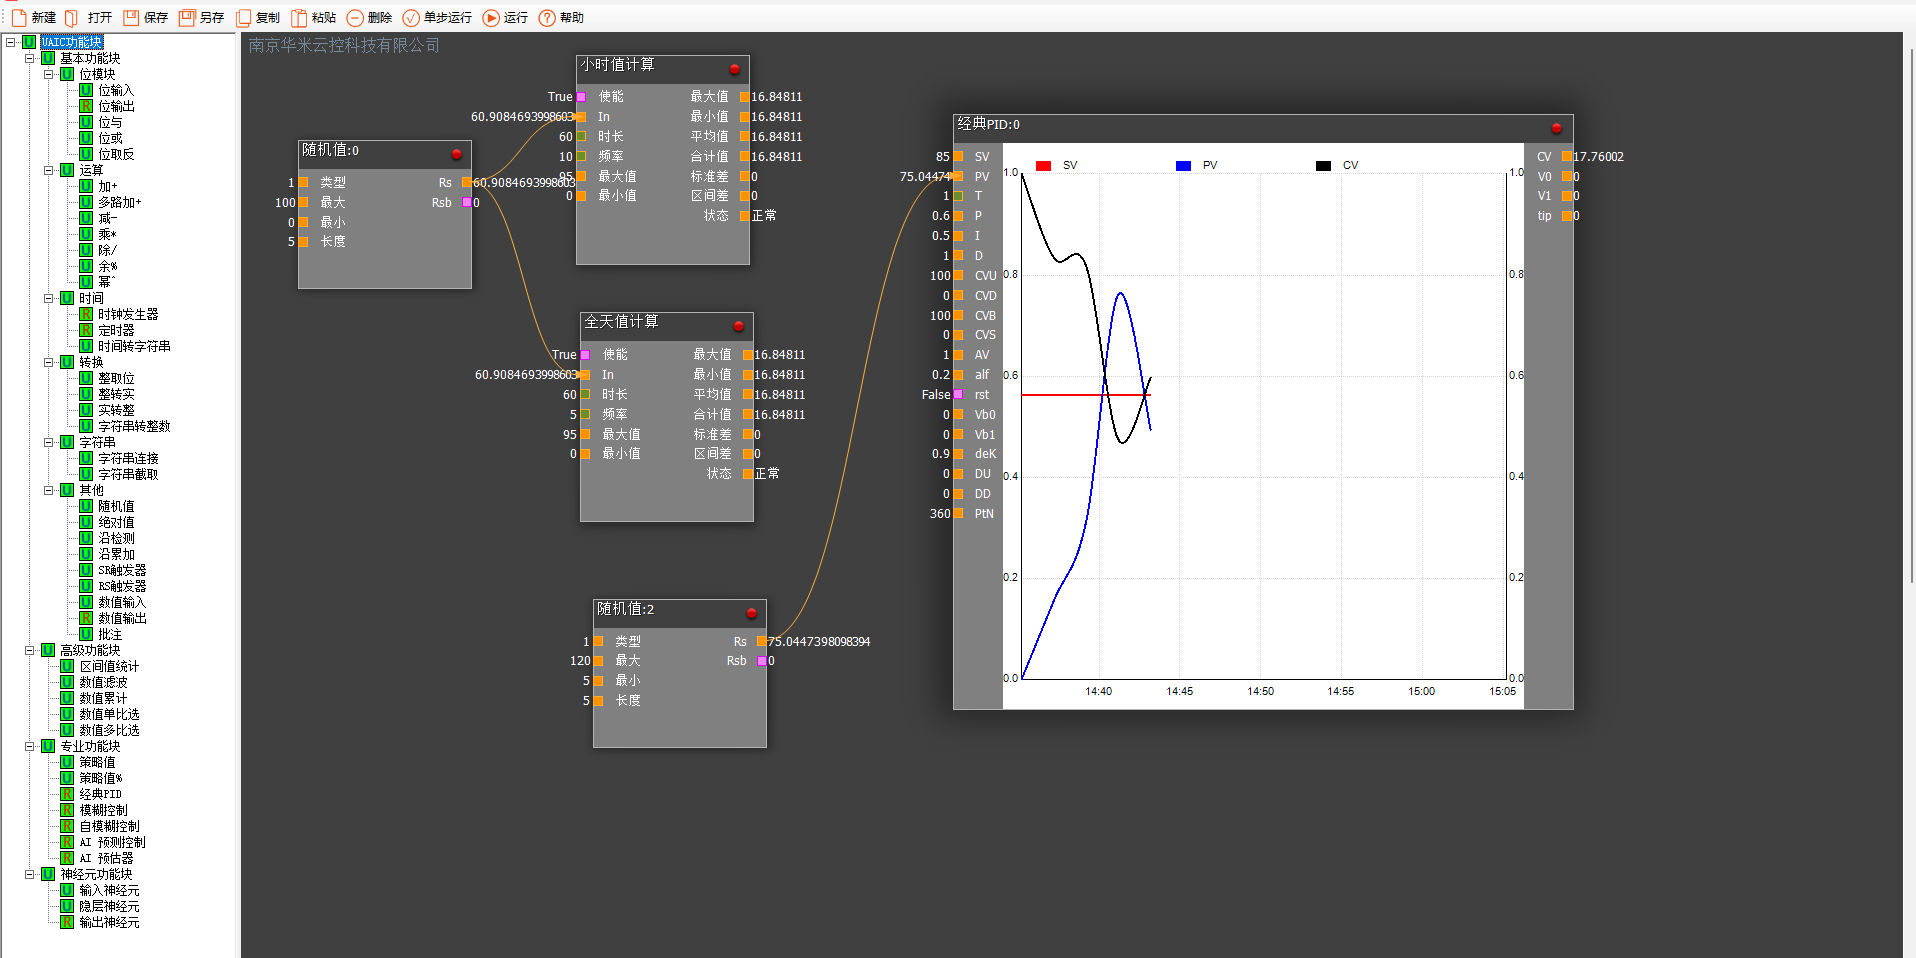Click the Save (保存) toolbar icon
The image size is (1916, 958).
131,18
